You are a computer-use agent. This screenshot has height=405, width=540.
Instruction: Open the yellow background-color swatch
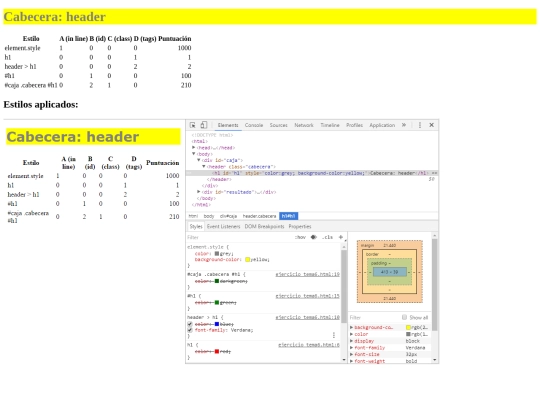point(247,259)
